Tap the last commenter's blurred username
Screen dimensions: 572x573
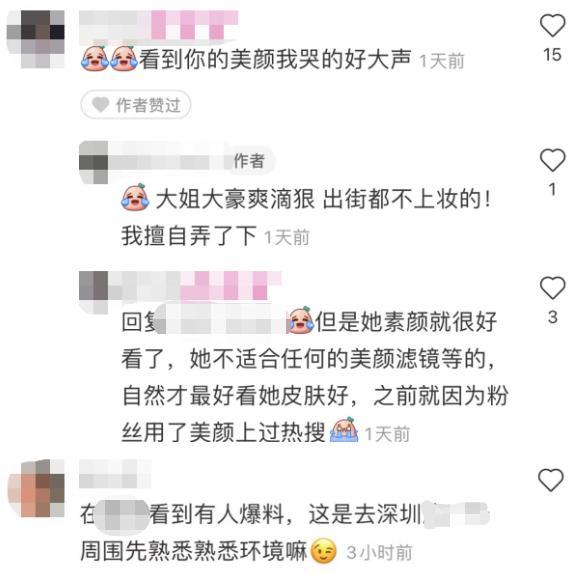point(115,474)
